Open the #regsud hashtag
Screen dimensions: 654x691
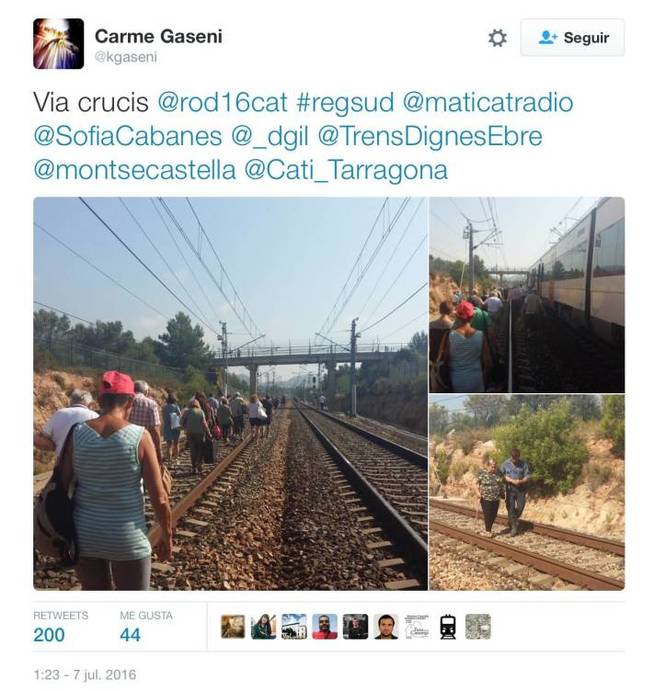click(x=345, y=103)
